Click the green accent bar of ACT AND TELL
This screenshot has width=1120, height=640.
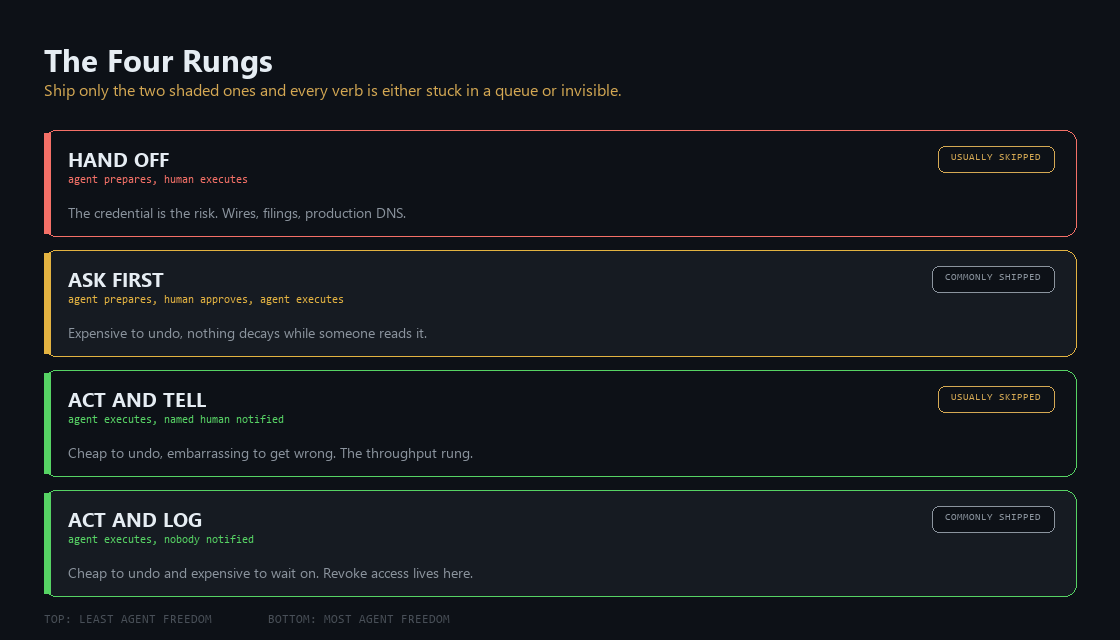point(47,424)
